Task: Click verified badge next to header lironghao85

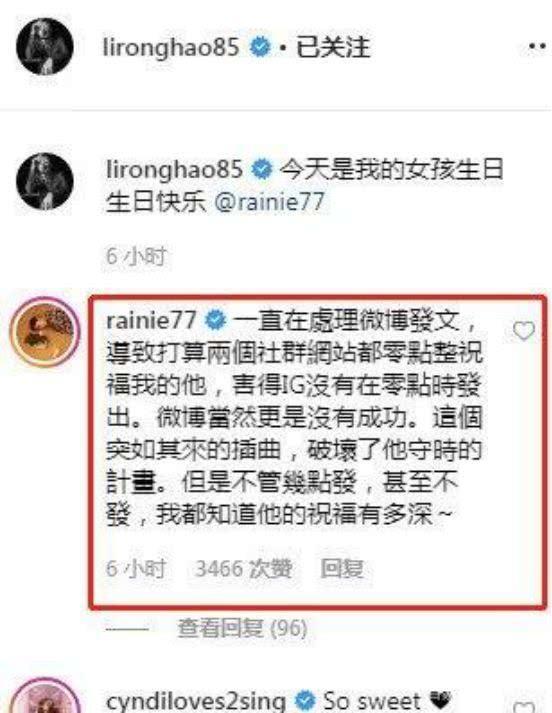Action: 261,47
